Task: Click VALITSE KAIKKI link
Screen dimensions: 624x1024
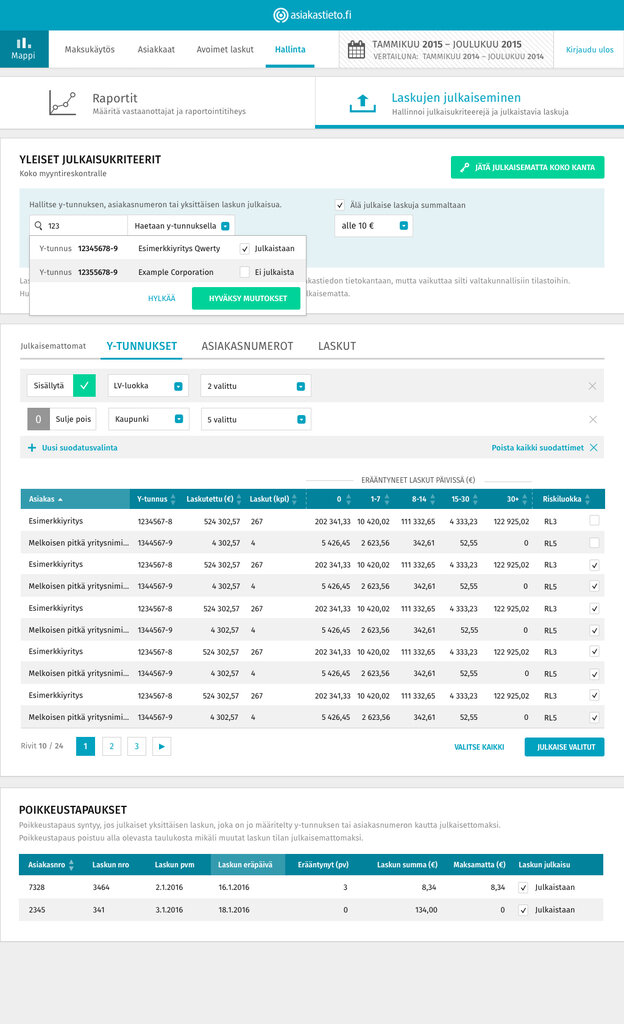Action: coord(479,747)
